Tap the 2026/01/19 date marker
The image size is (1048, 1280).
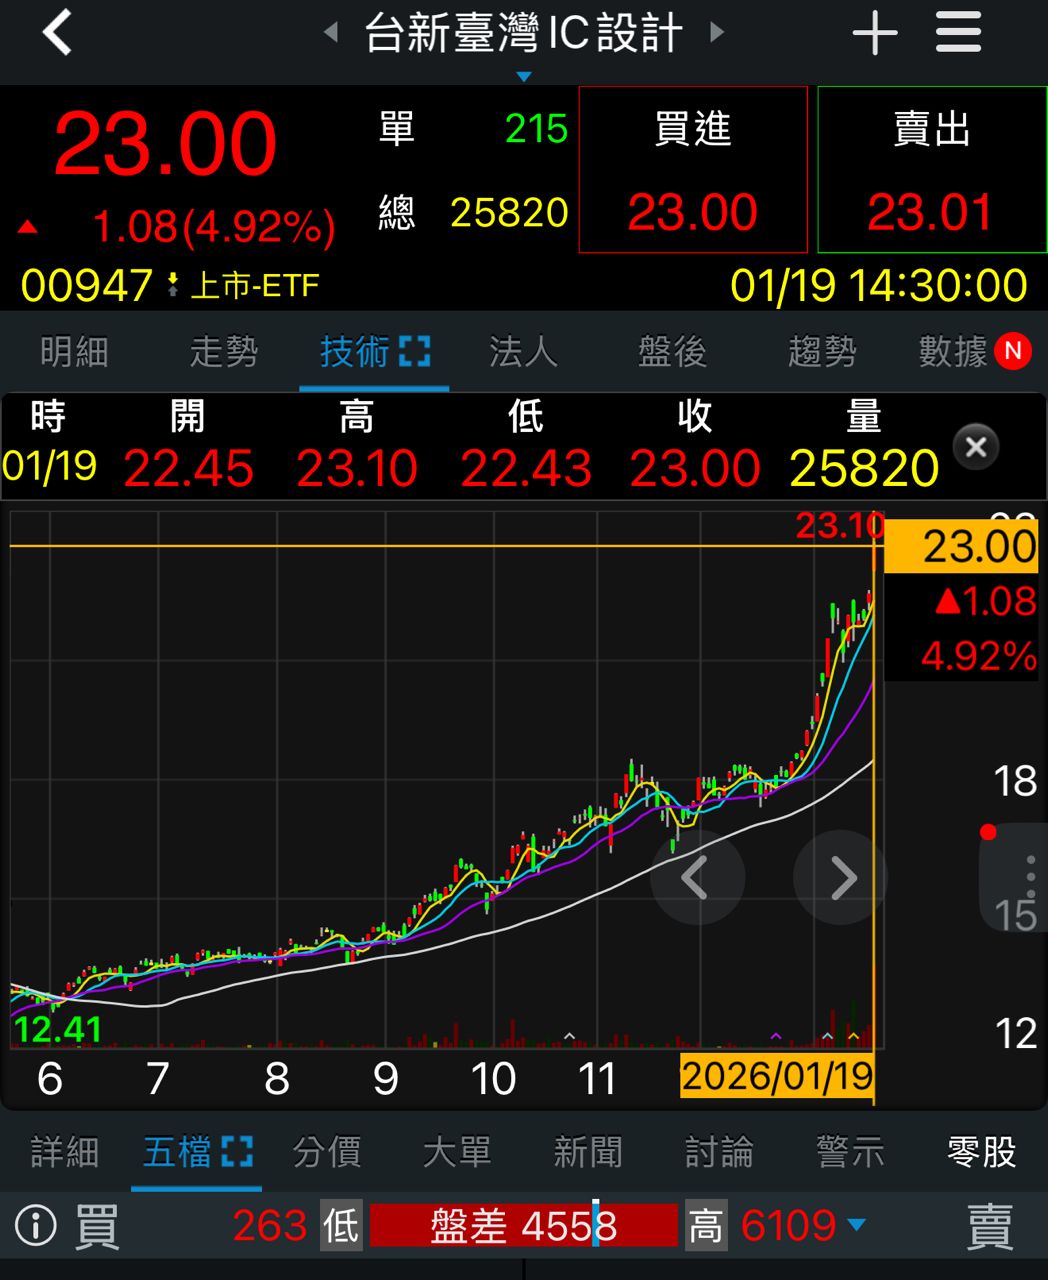776,1077
